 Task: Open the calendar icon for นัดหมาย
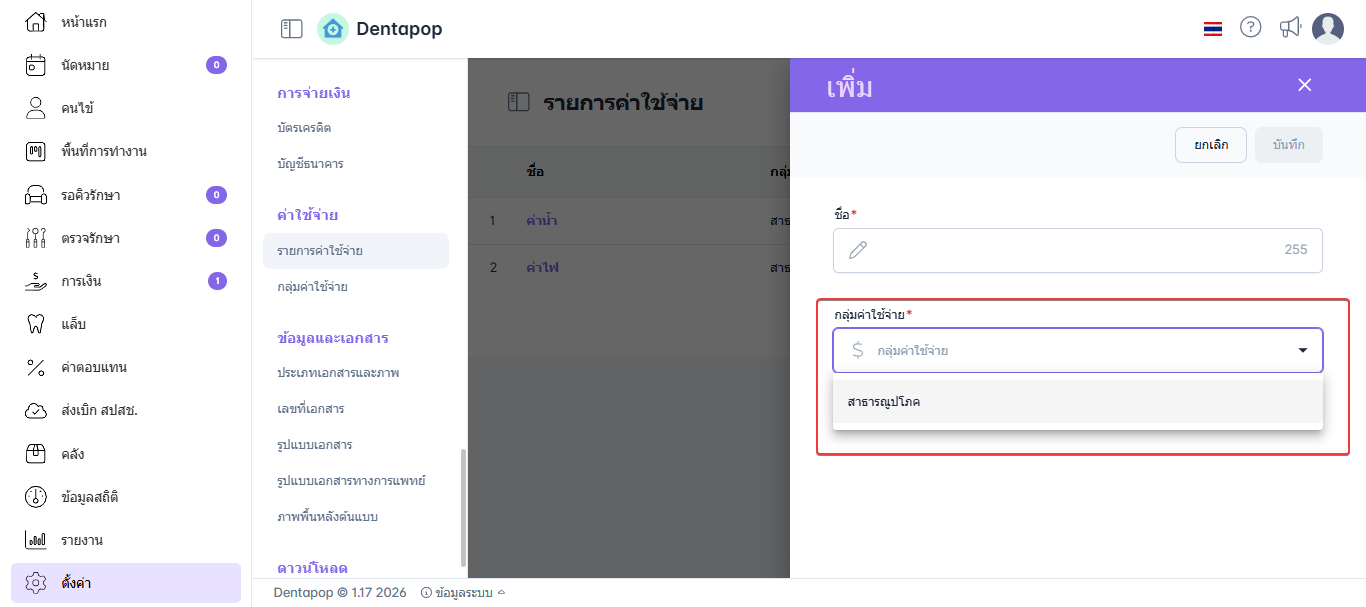[36, 65]
